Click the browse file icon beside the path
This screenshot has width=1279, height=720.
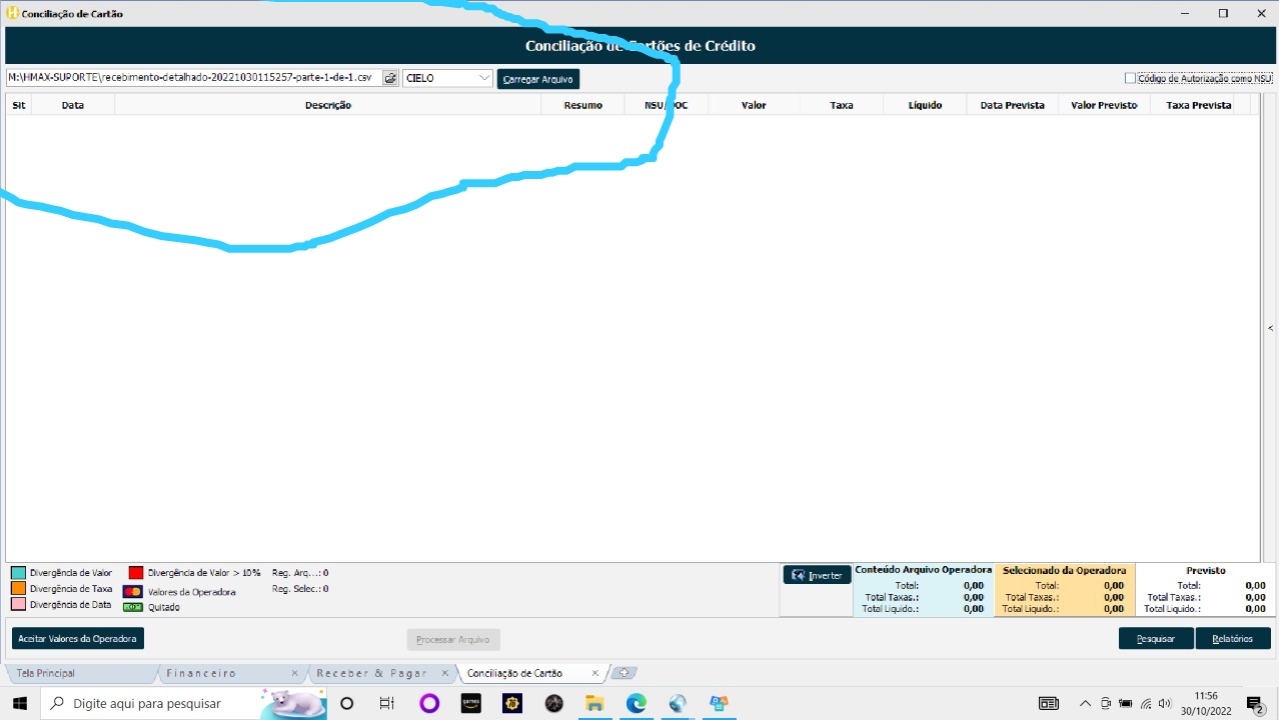(390, 78)
